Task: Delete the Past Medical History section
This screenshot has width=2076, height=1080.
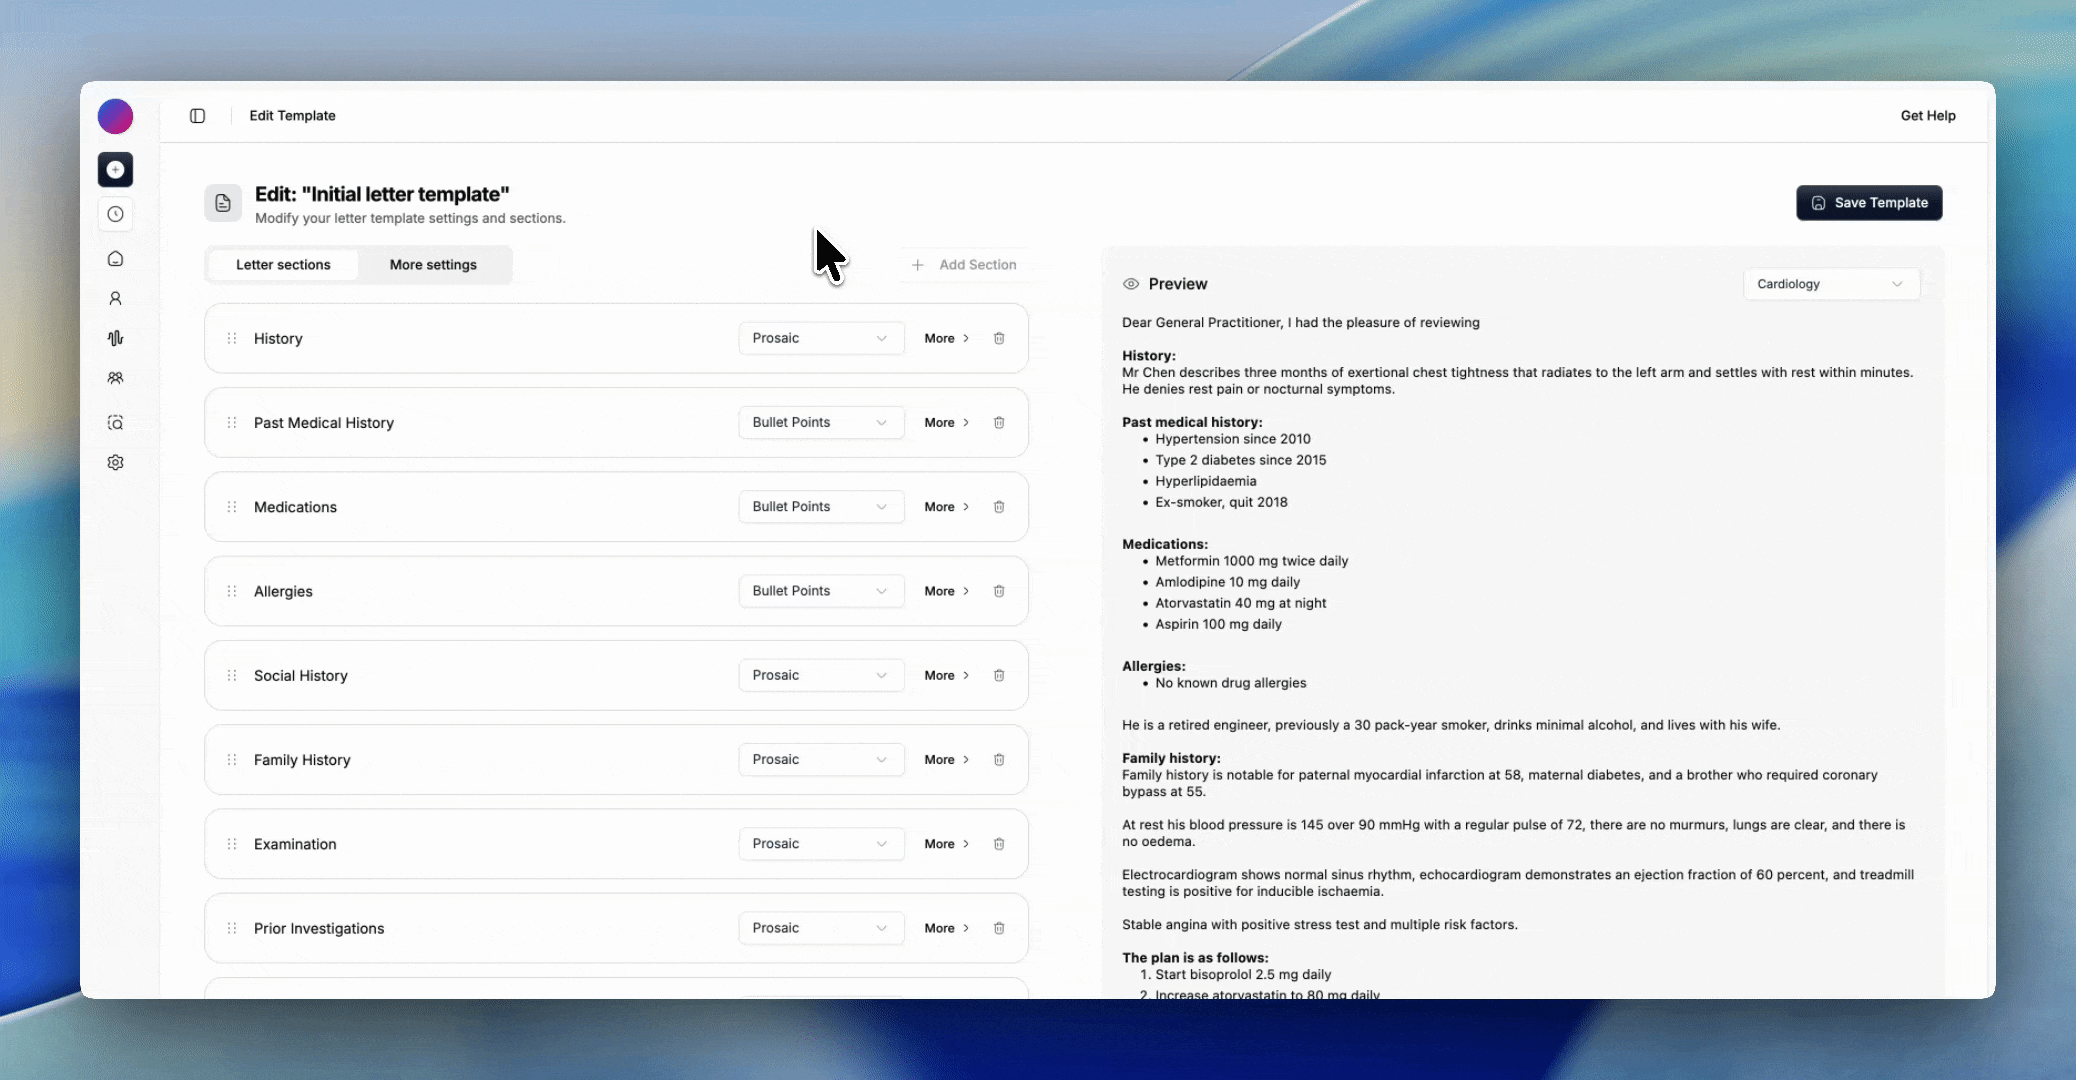Action: (x=999, y=423)
